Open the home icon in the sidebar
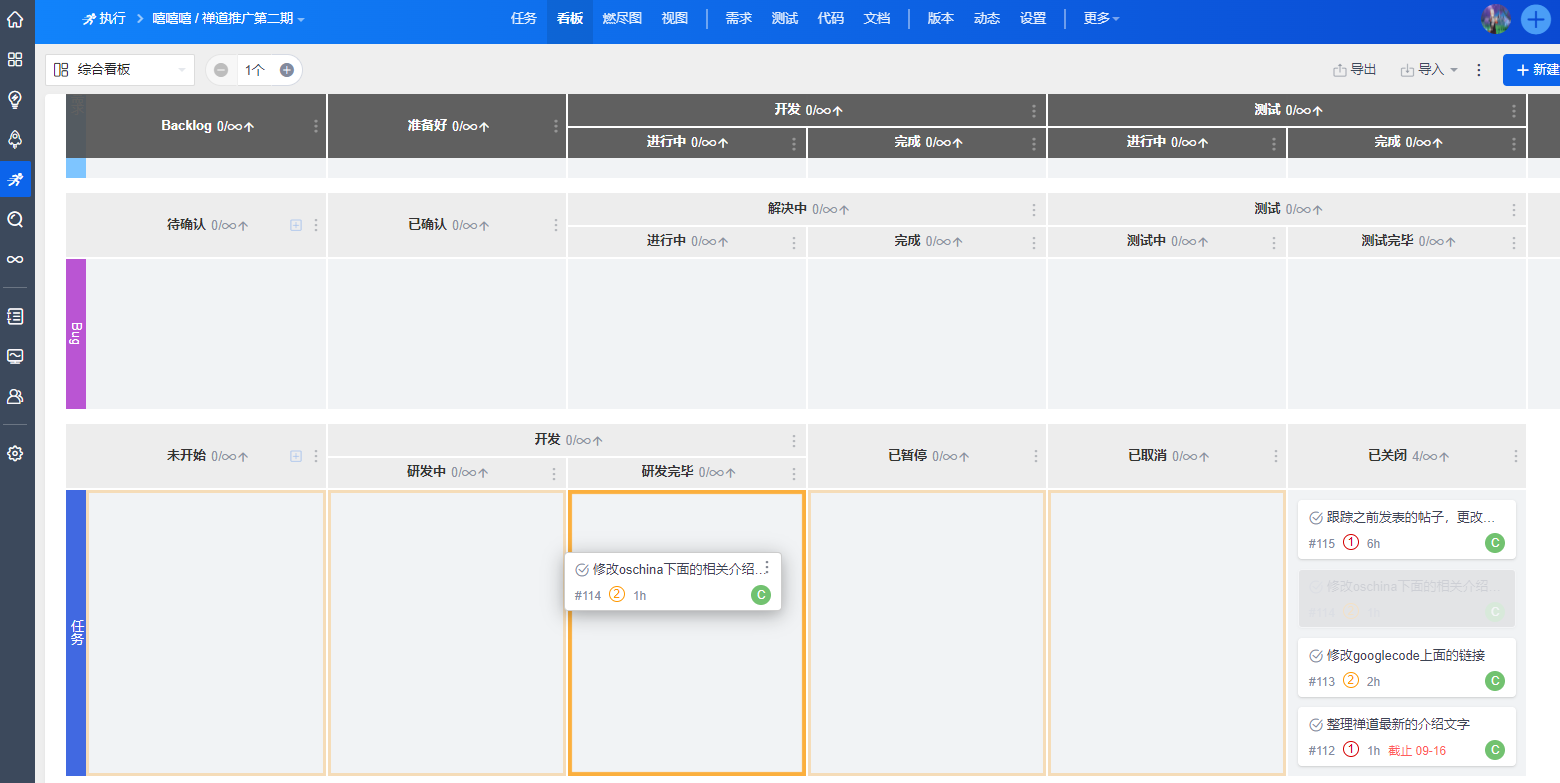Screen dimensions: 1560x783 [x=15, y=19]
